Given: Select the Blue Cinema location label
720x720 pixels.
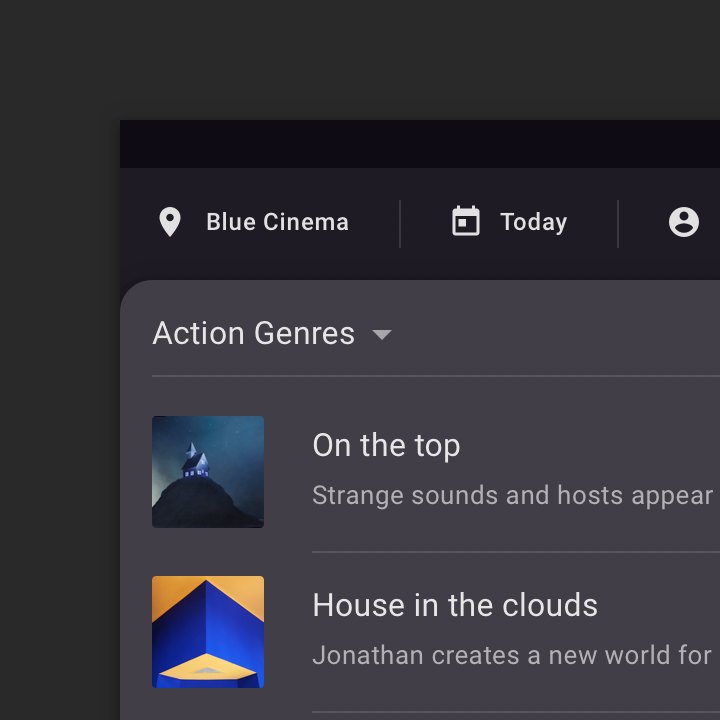Looking at the screenshot, I should click(277, 222).
